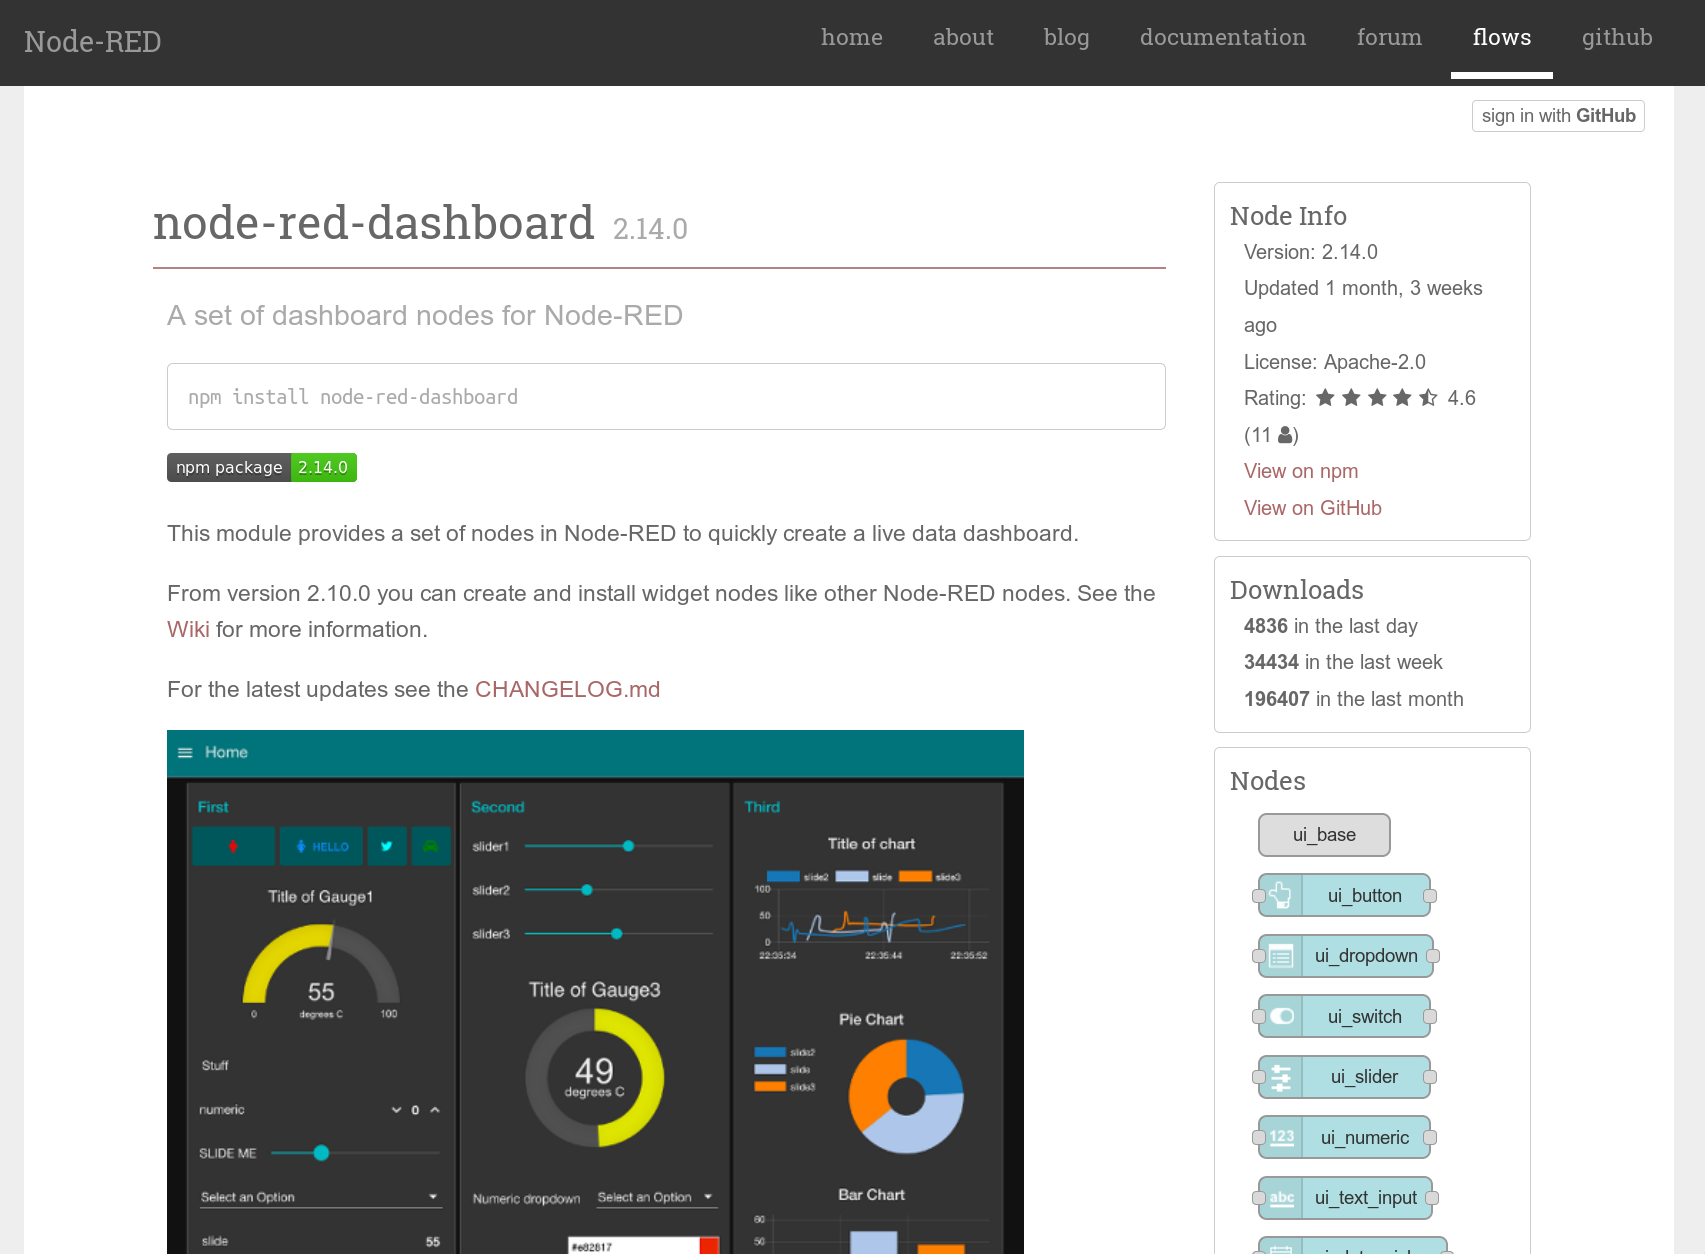Click the ui_numeric node 123 icon
This screenshot has height=1254, width=1705.
pyautogui.click(x=1280, y=1138)
